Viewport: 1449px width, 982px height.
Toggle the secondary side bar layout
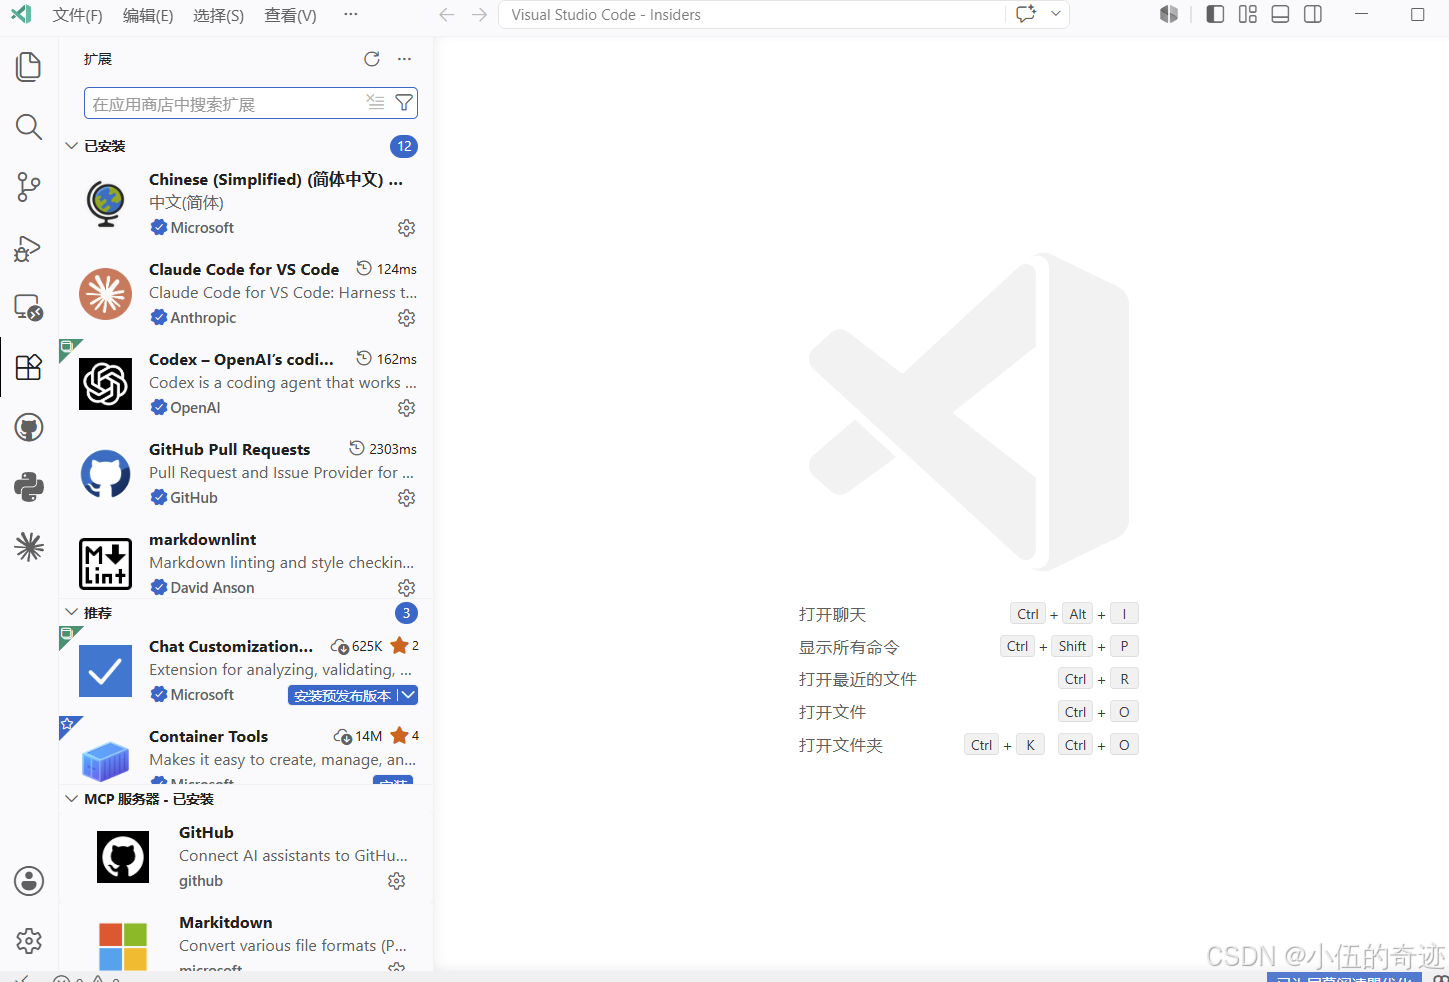[x=1313, y=14]
